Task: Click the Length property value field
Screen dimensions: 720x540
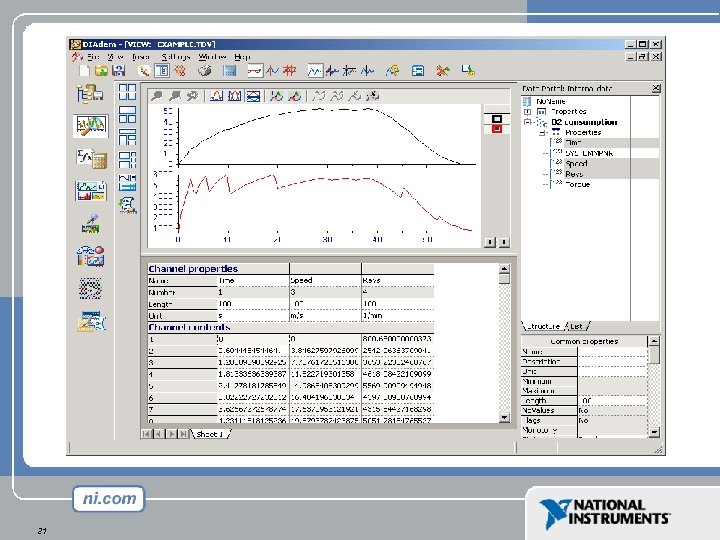Action: click(613, 400)
